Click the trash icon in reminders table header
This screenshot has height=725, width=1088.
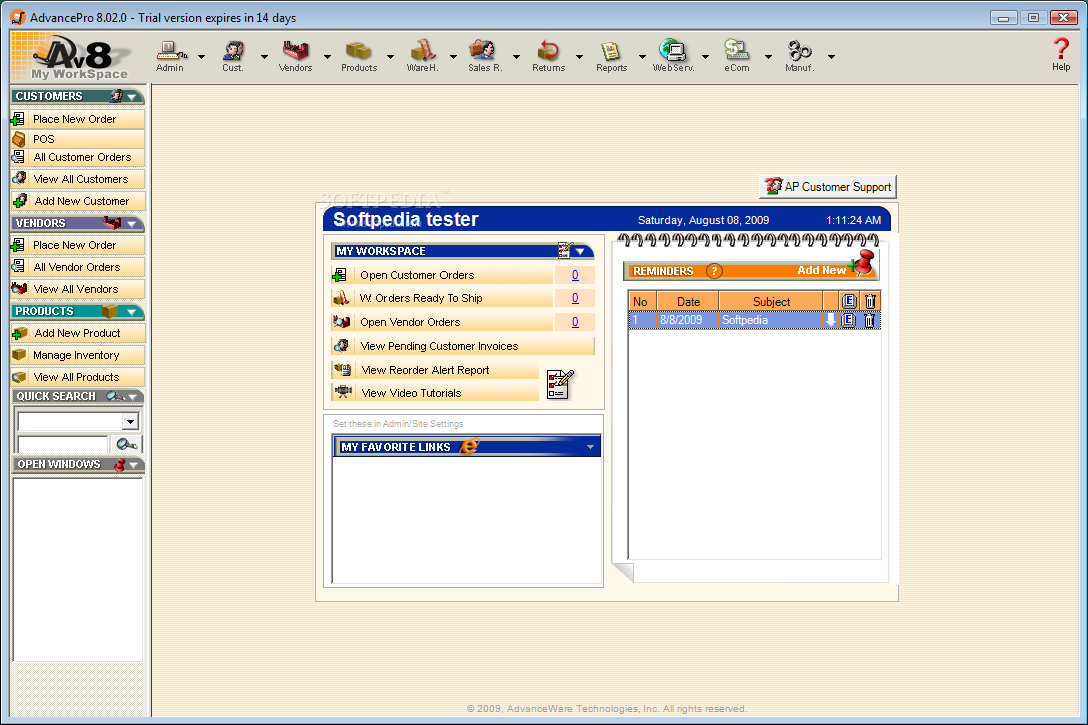[x=870, y=301]
